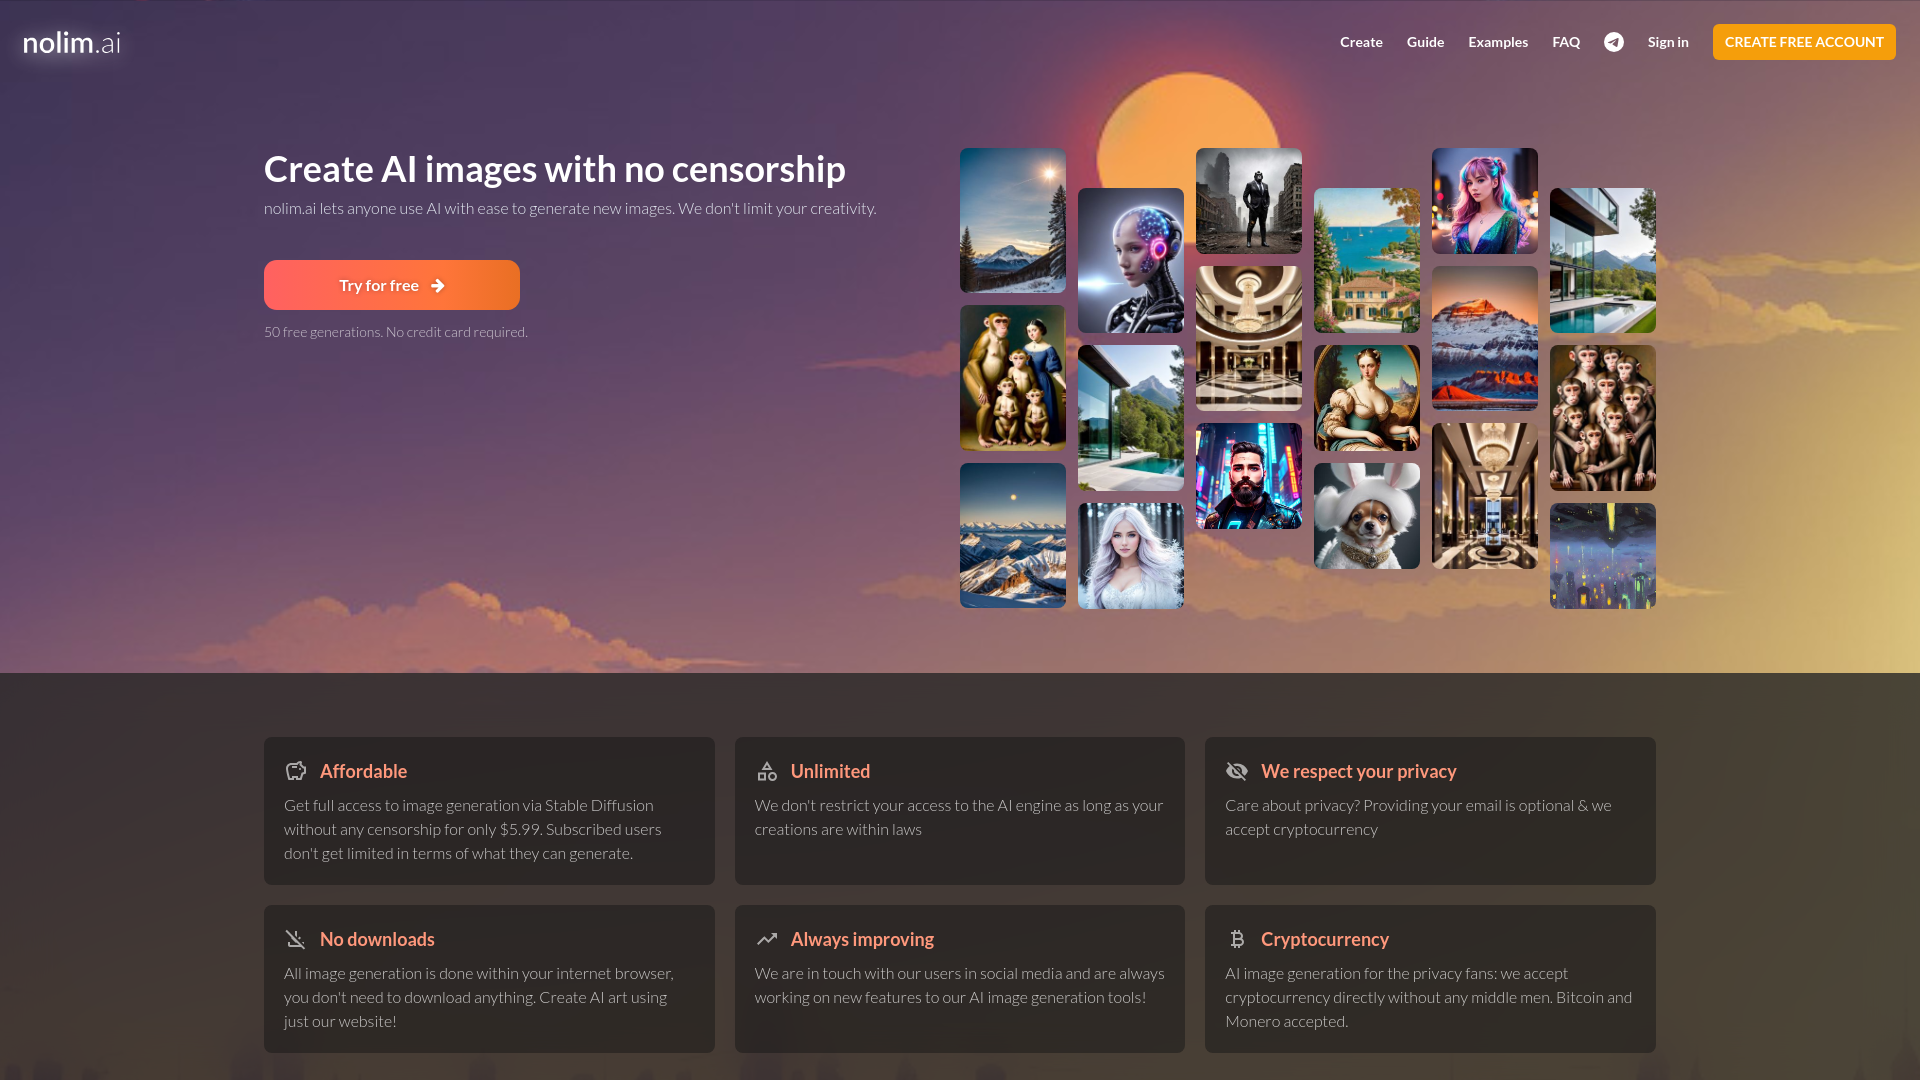Click CREATE FREE ACCOUNT

[1804, 42]
